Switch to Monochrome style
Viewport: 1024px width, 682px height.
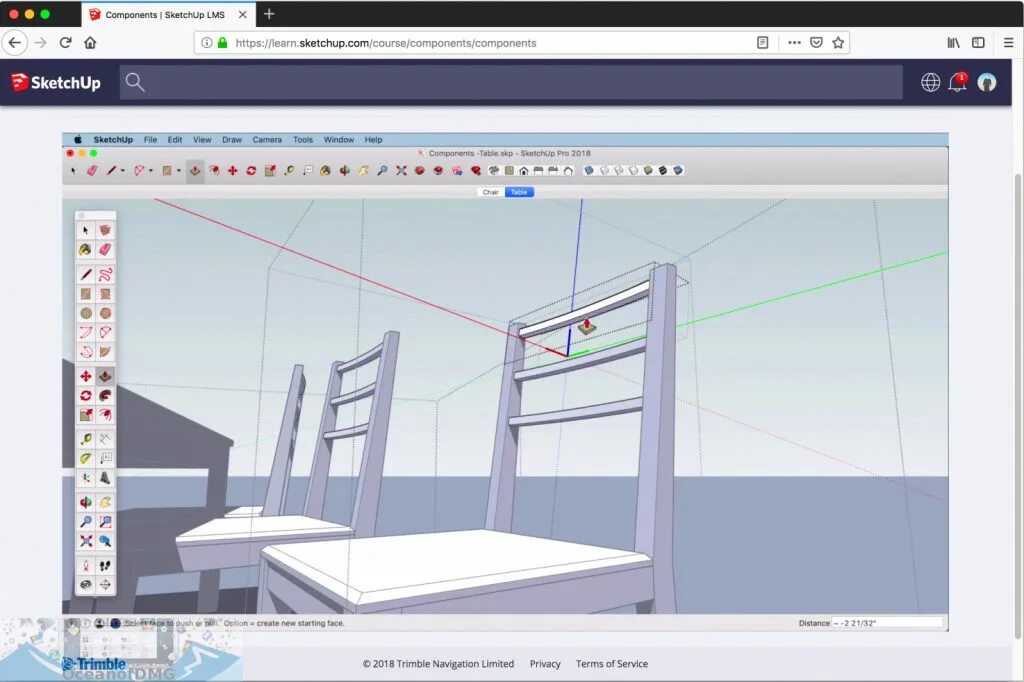point(678,170)
